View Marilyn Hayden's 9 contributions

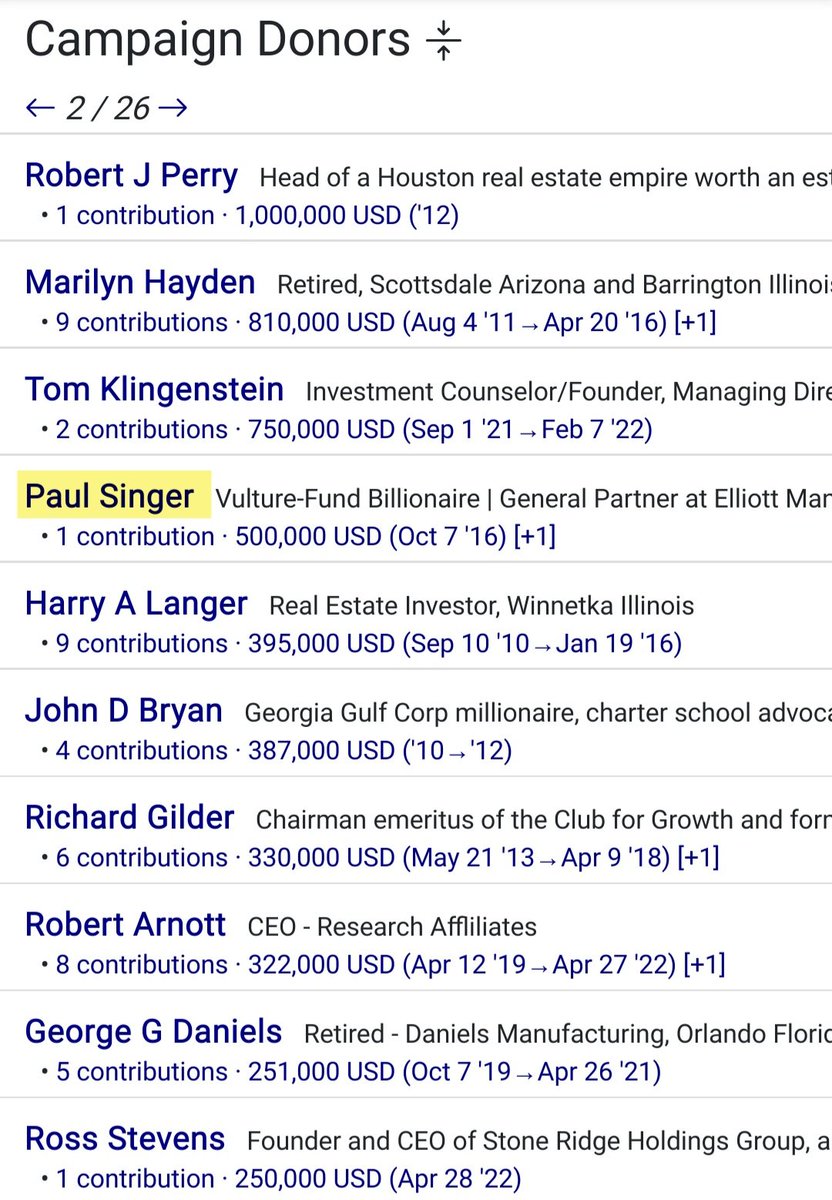(x=142, y=323)
